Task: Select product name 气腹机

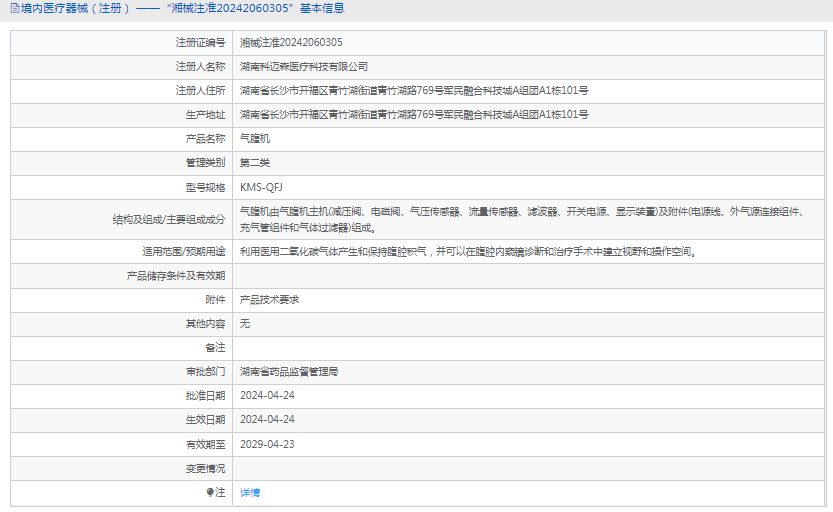Action: pos(254,139)
